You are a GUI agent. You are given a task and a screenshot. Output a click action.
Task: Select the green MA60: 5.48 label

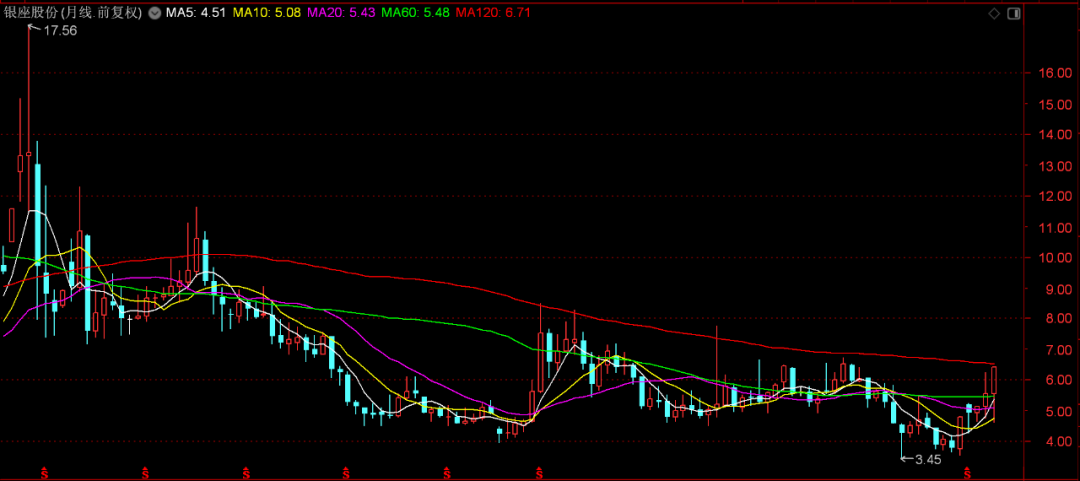(x=415, y=13)
